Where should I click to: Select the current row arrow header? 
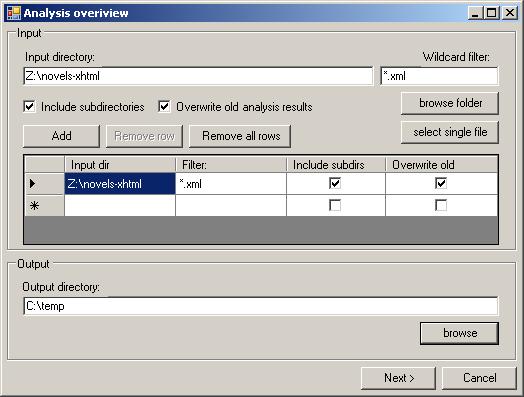click(x=45, y=183)
